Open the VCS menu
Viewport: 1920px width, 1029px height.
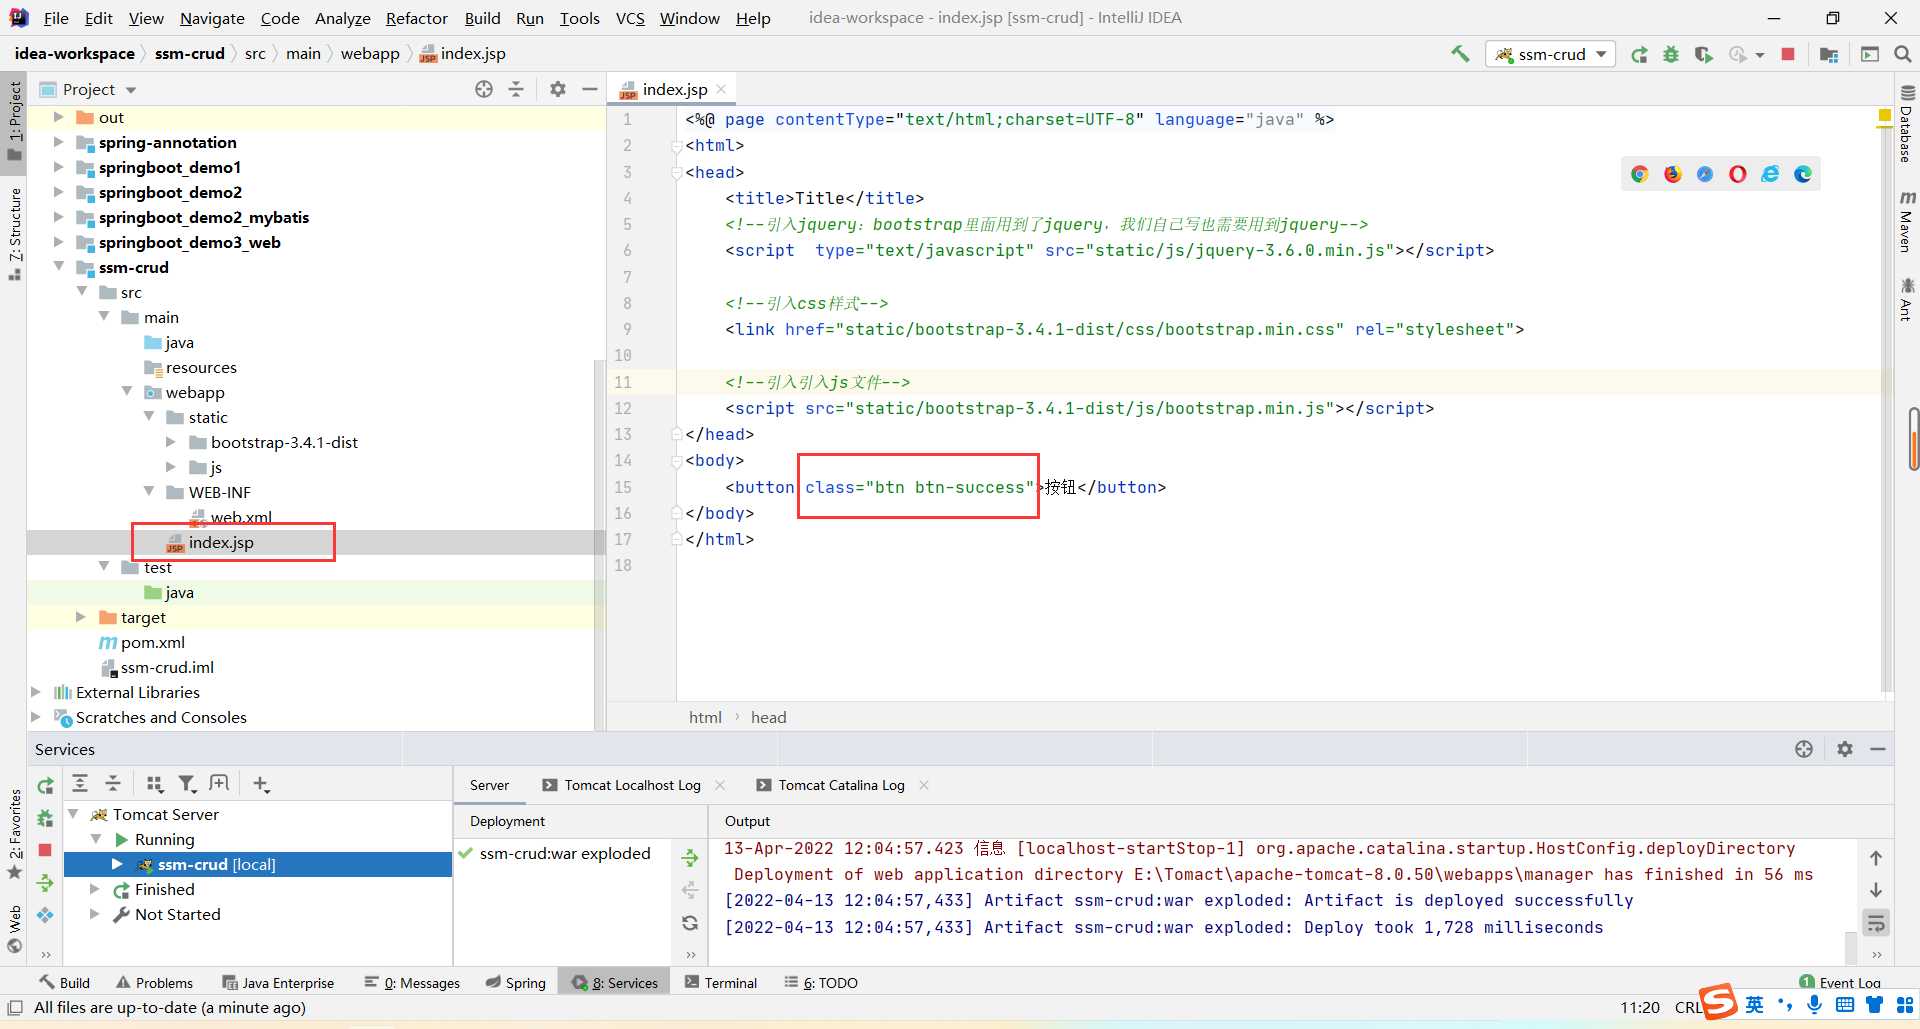point(630,18)
